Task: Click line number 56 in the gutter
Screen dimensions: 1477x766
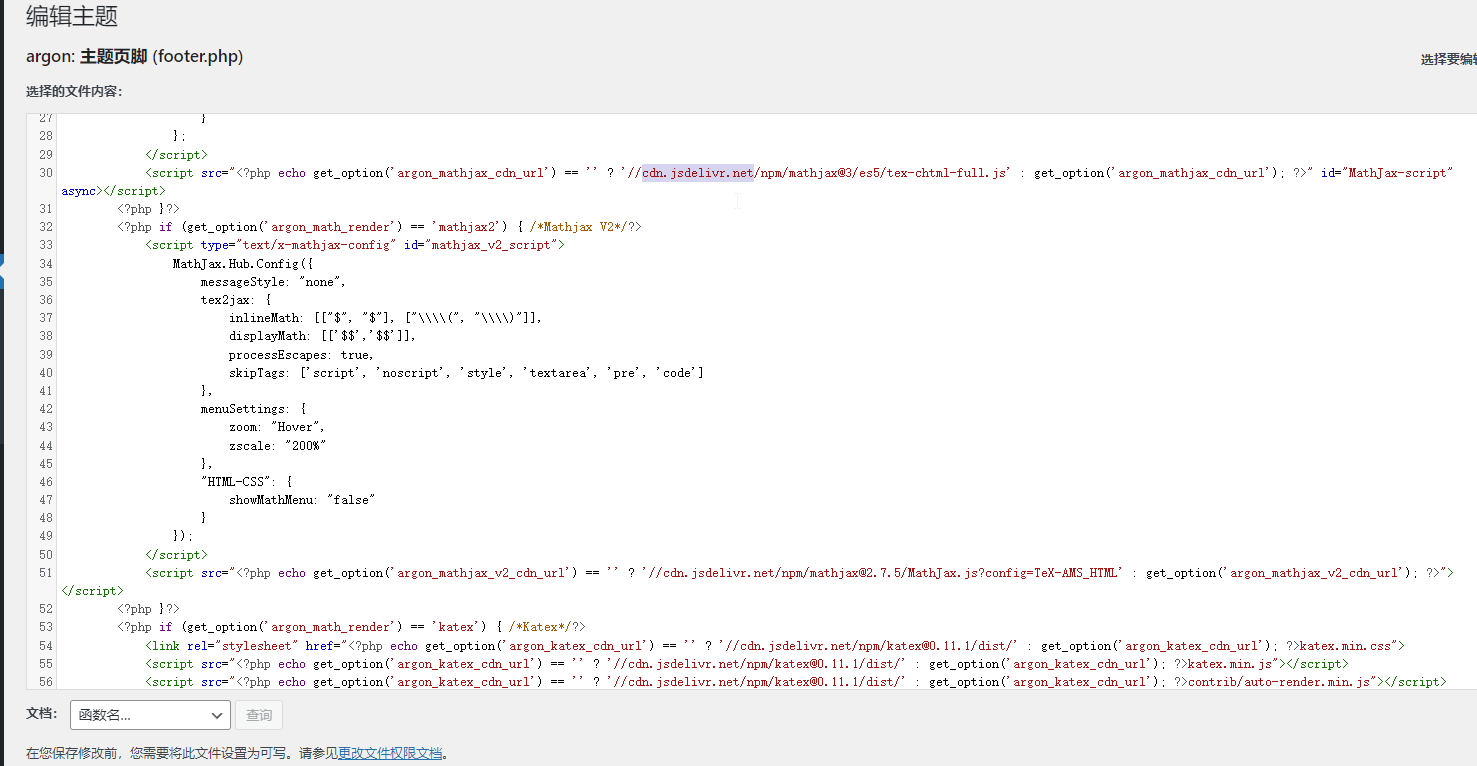Action: (46, 682)
